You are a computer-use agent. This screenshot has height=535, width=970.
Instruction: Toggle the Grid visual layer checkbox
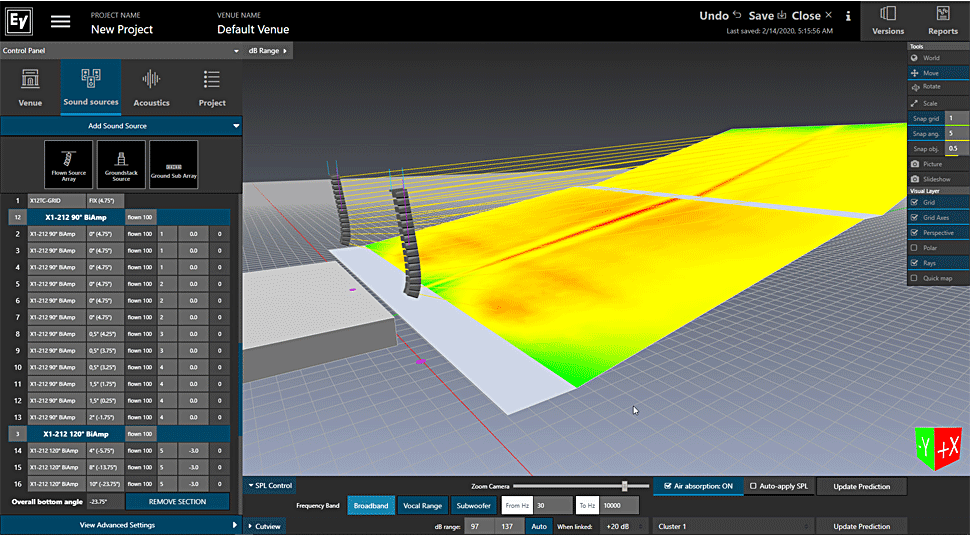(914, 202)
